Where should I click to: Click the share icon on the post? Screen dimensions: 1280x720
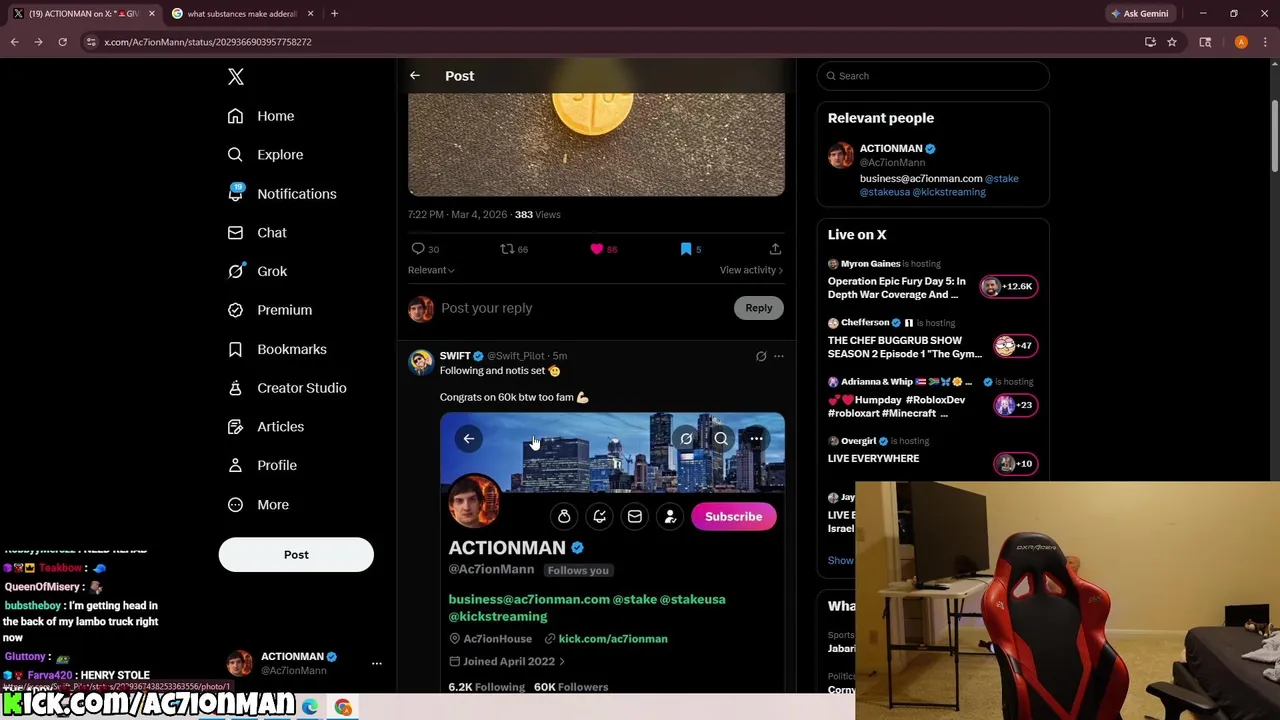(x=775, y=249)
